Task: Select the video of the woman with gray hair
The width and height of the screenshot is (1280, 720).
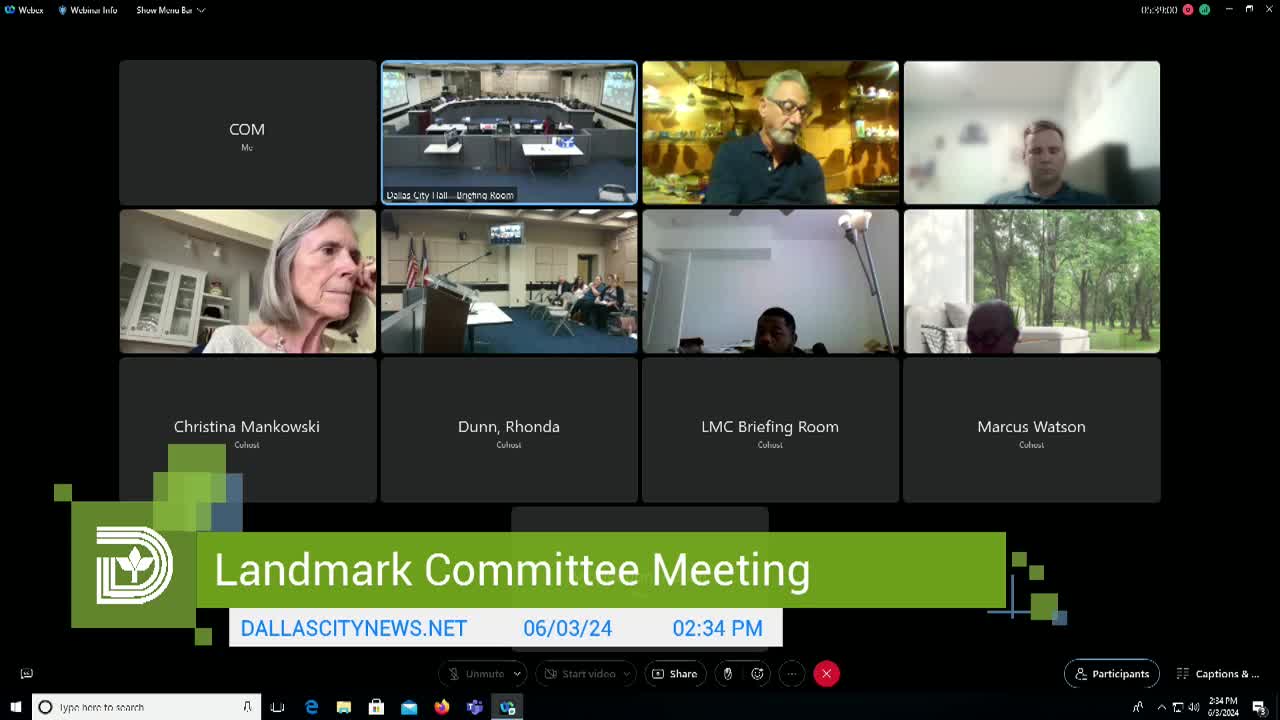Action: 248,281
